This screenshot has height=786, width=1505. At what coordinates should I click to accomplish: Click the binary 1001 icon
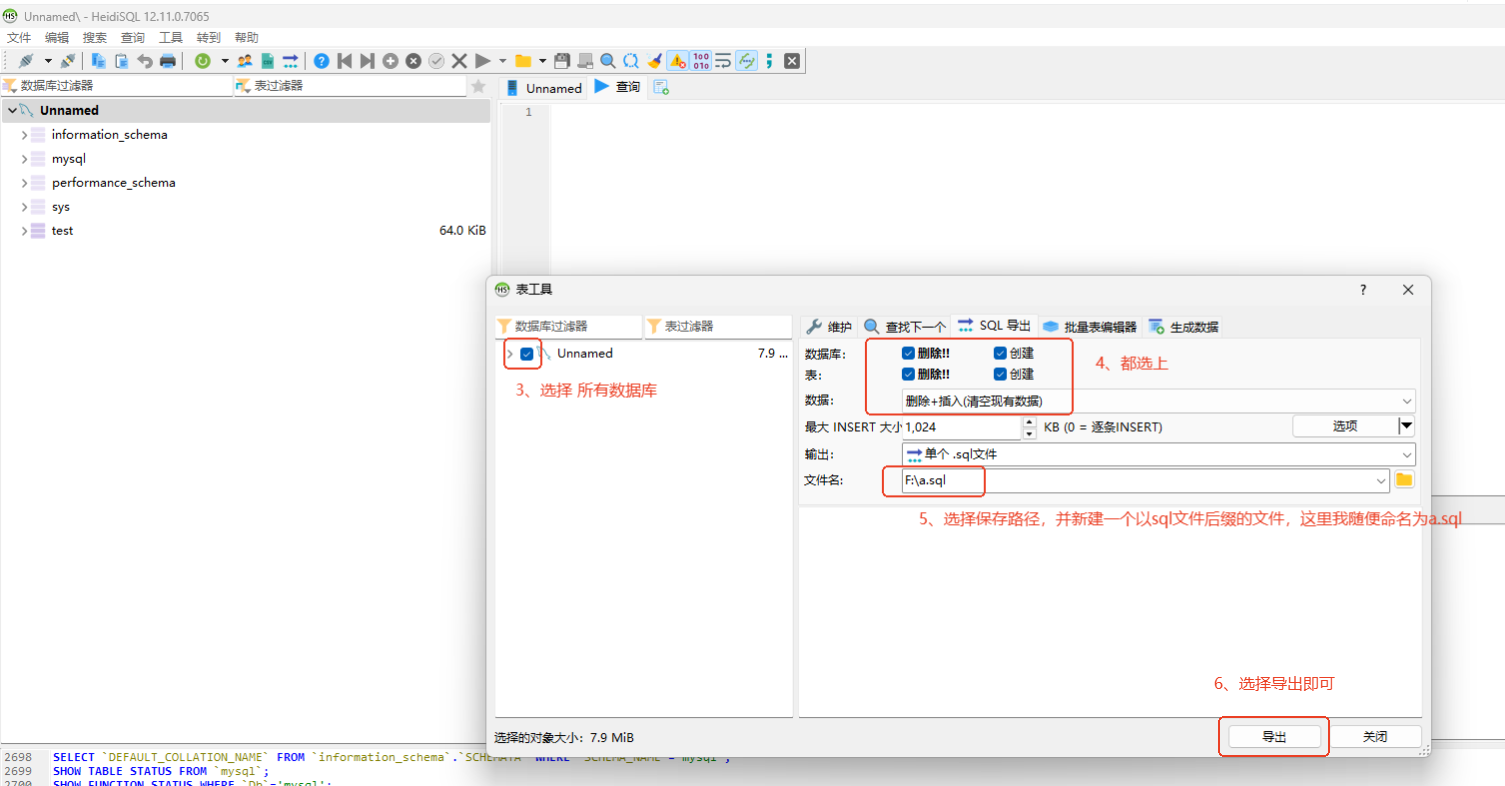pyautogui.click(x=701, y=61)
